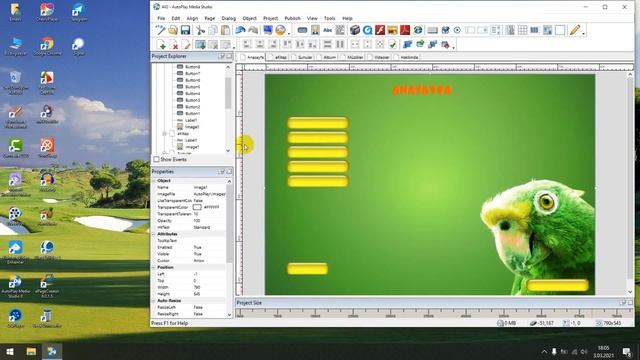Open the Dialog menu
This screenshot has width=640, height=360.
pos(229,18)
